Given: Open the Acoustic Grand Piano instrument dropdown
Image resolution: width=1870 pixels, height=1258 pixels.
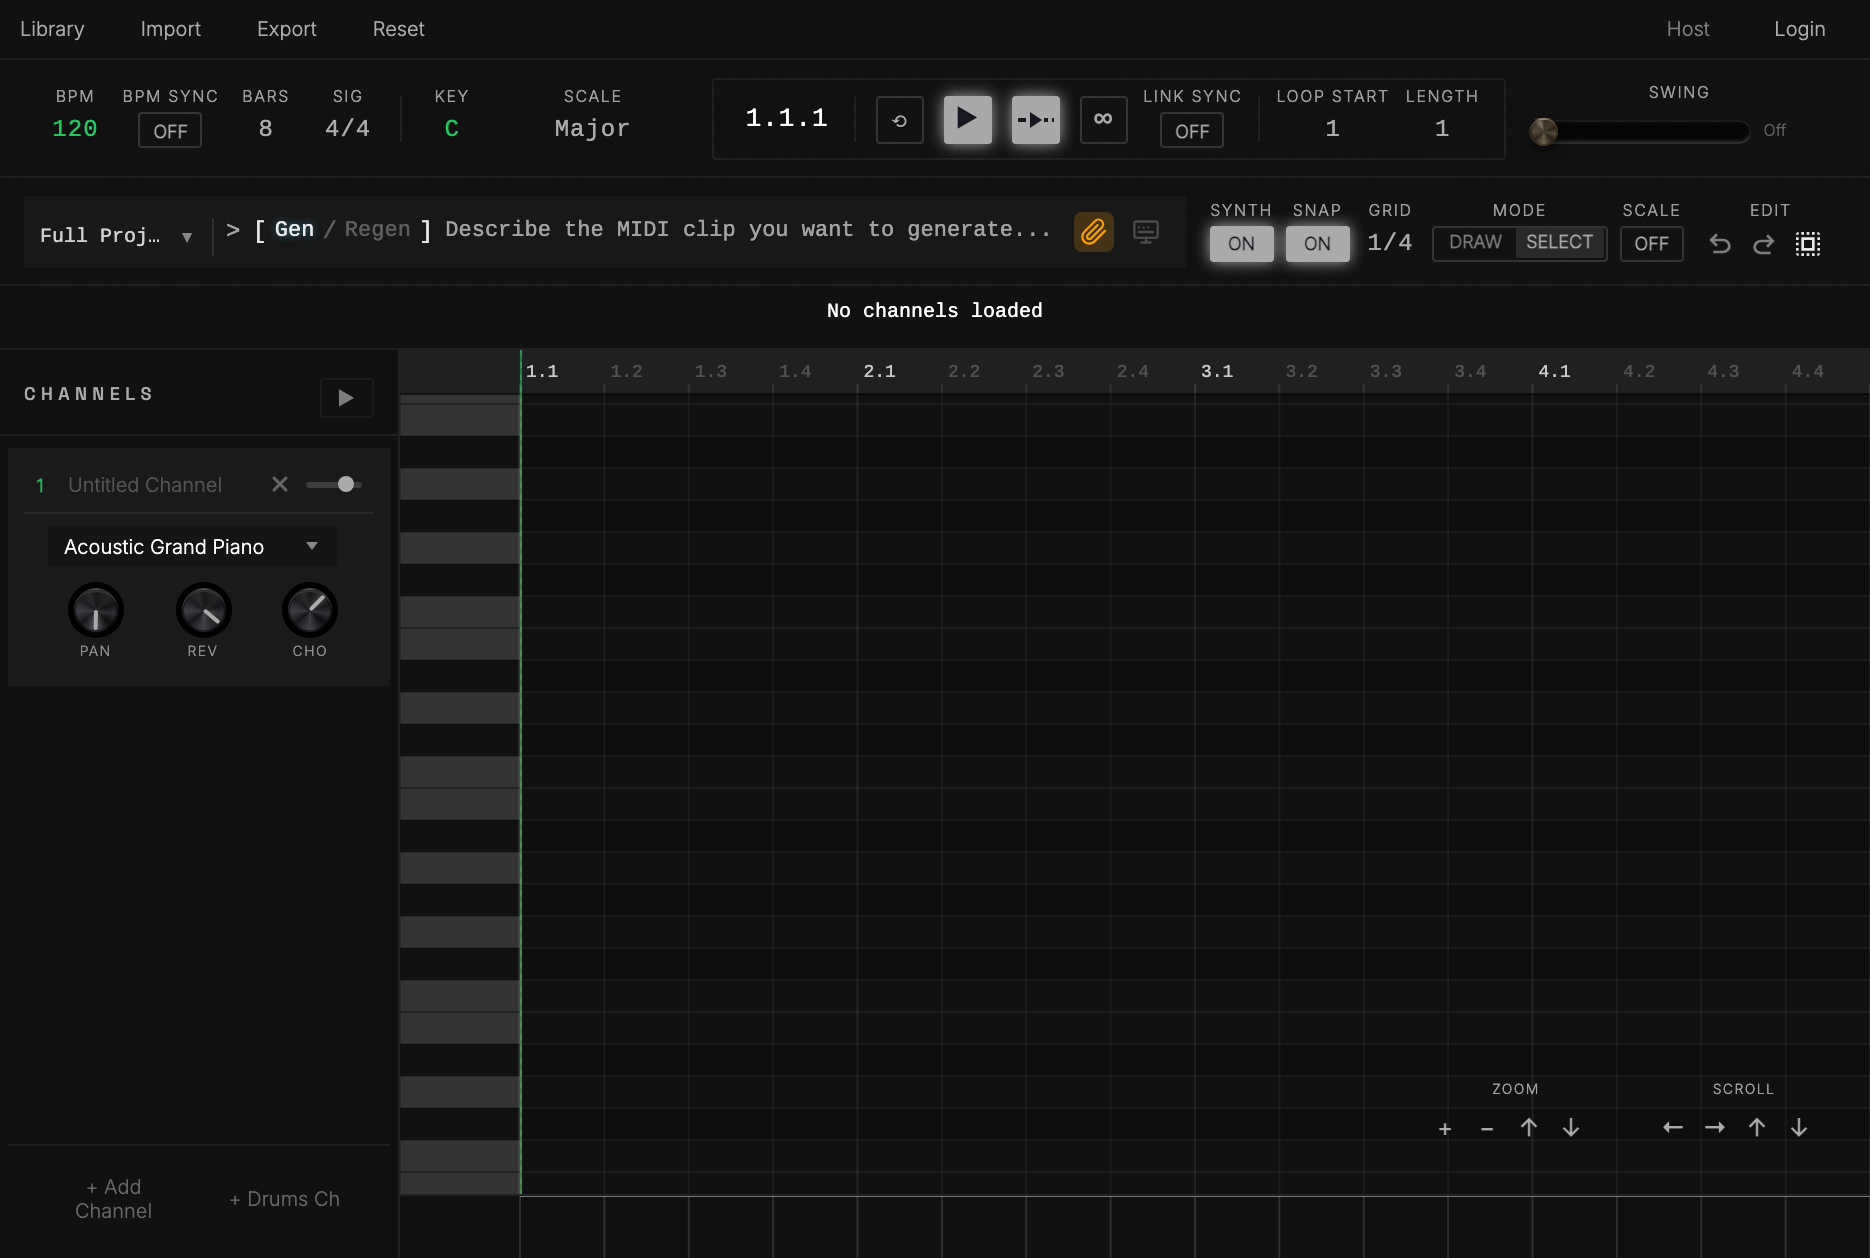Looking at the screenshot, I should (x=192, y=547).
